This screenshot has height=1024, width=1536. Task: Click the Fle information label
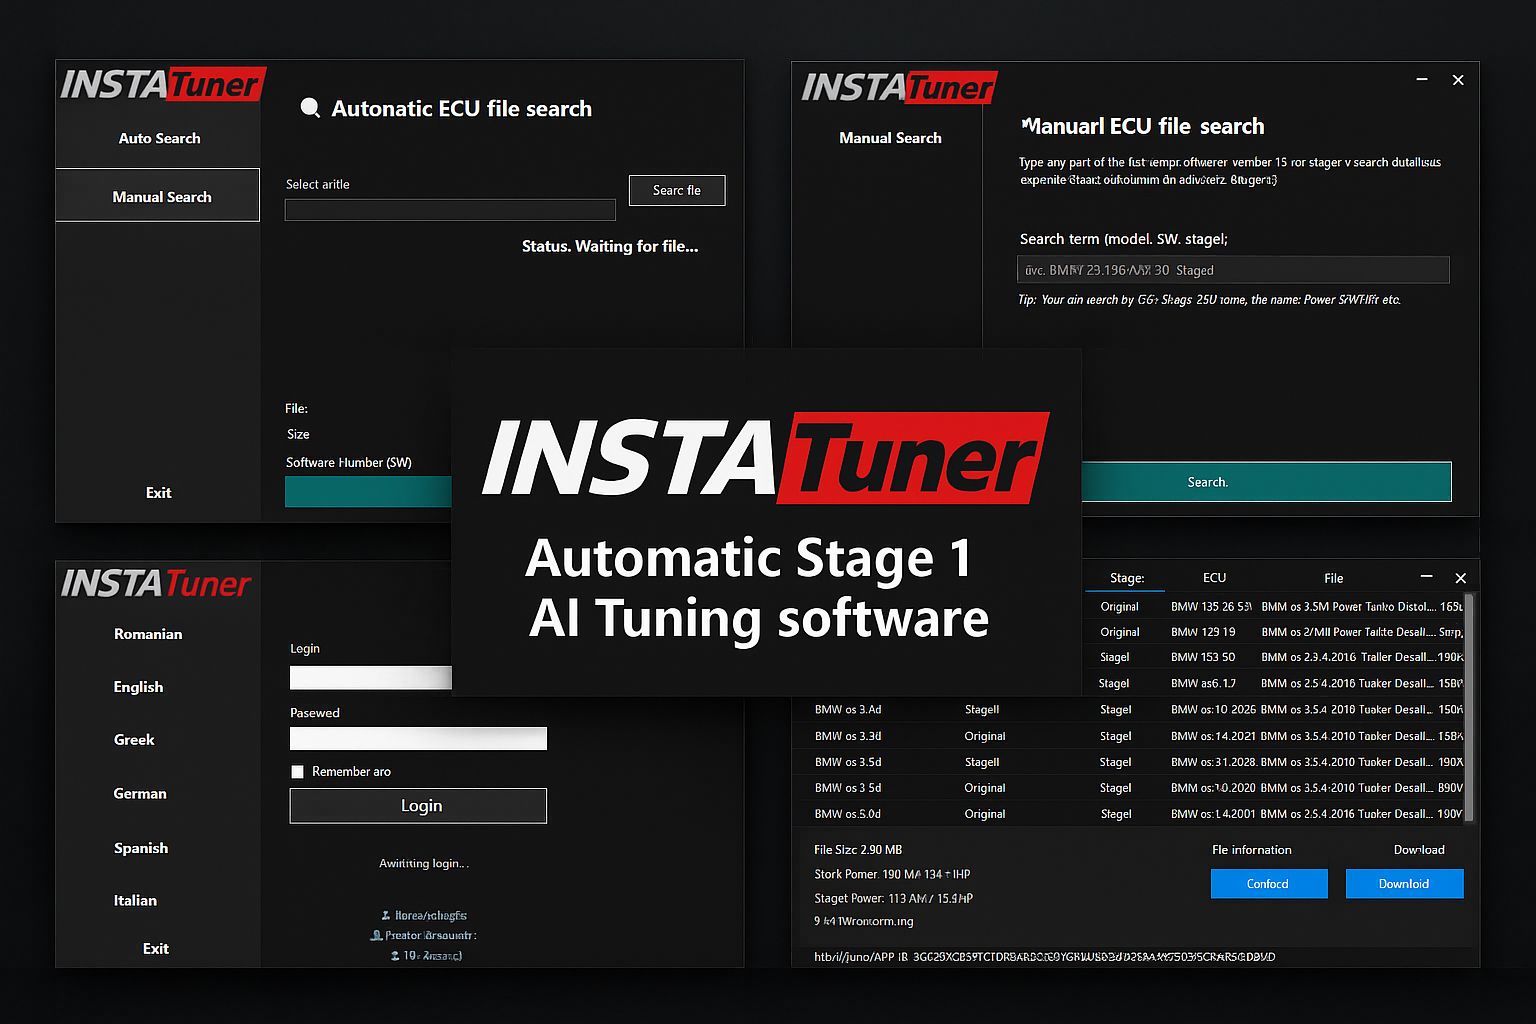coord(1252,850)
